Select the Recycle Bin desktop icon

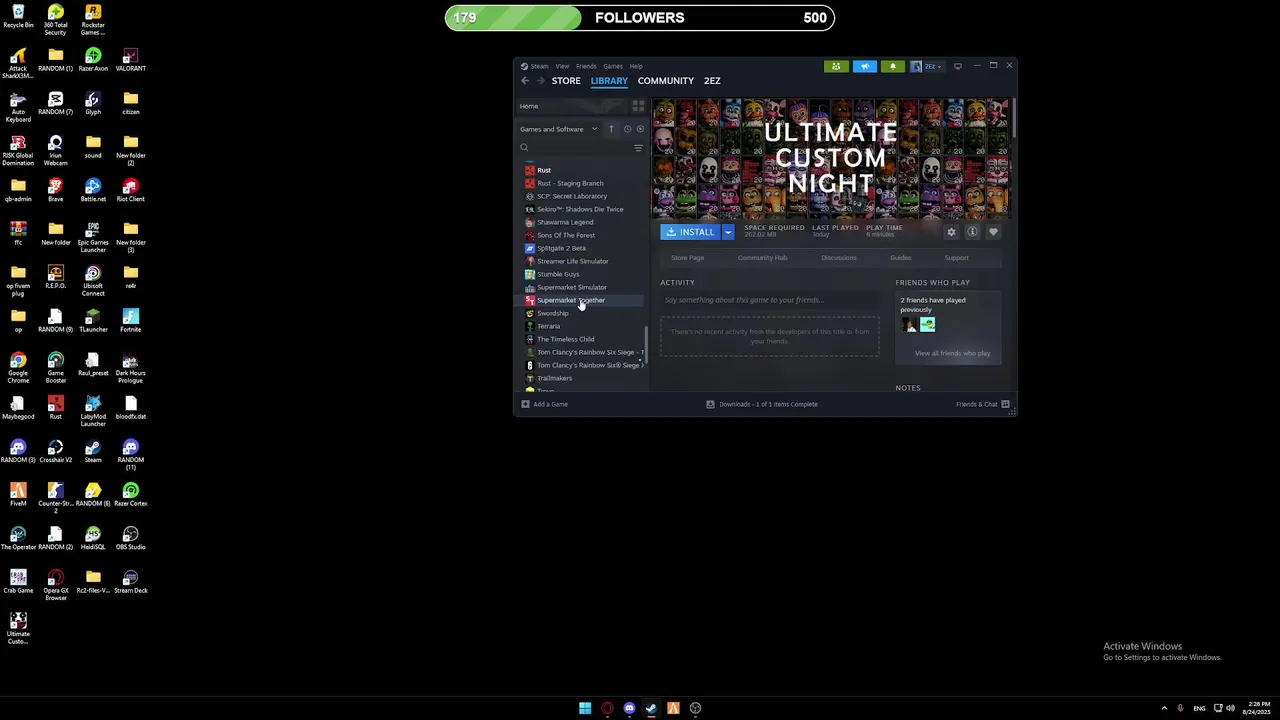tap(18, 17)
